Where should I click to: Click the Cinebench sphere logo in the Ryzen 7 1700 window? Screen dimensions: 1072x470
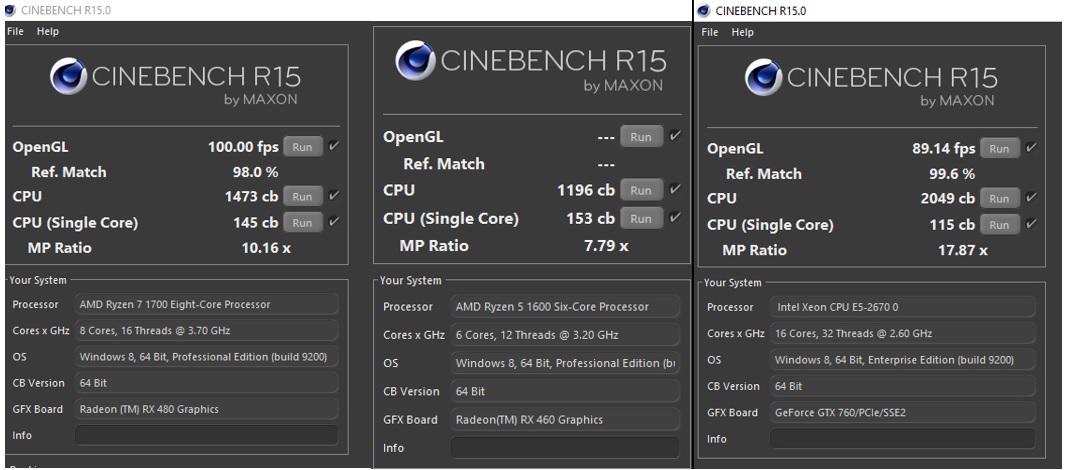tap(68, 76)
